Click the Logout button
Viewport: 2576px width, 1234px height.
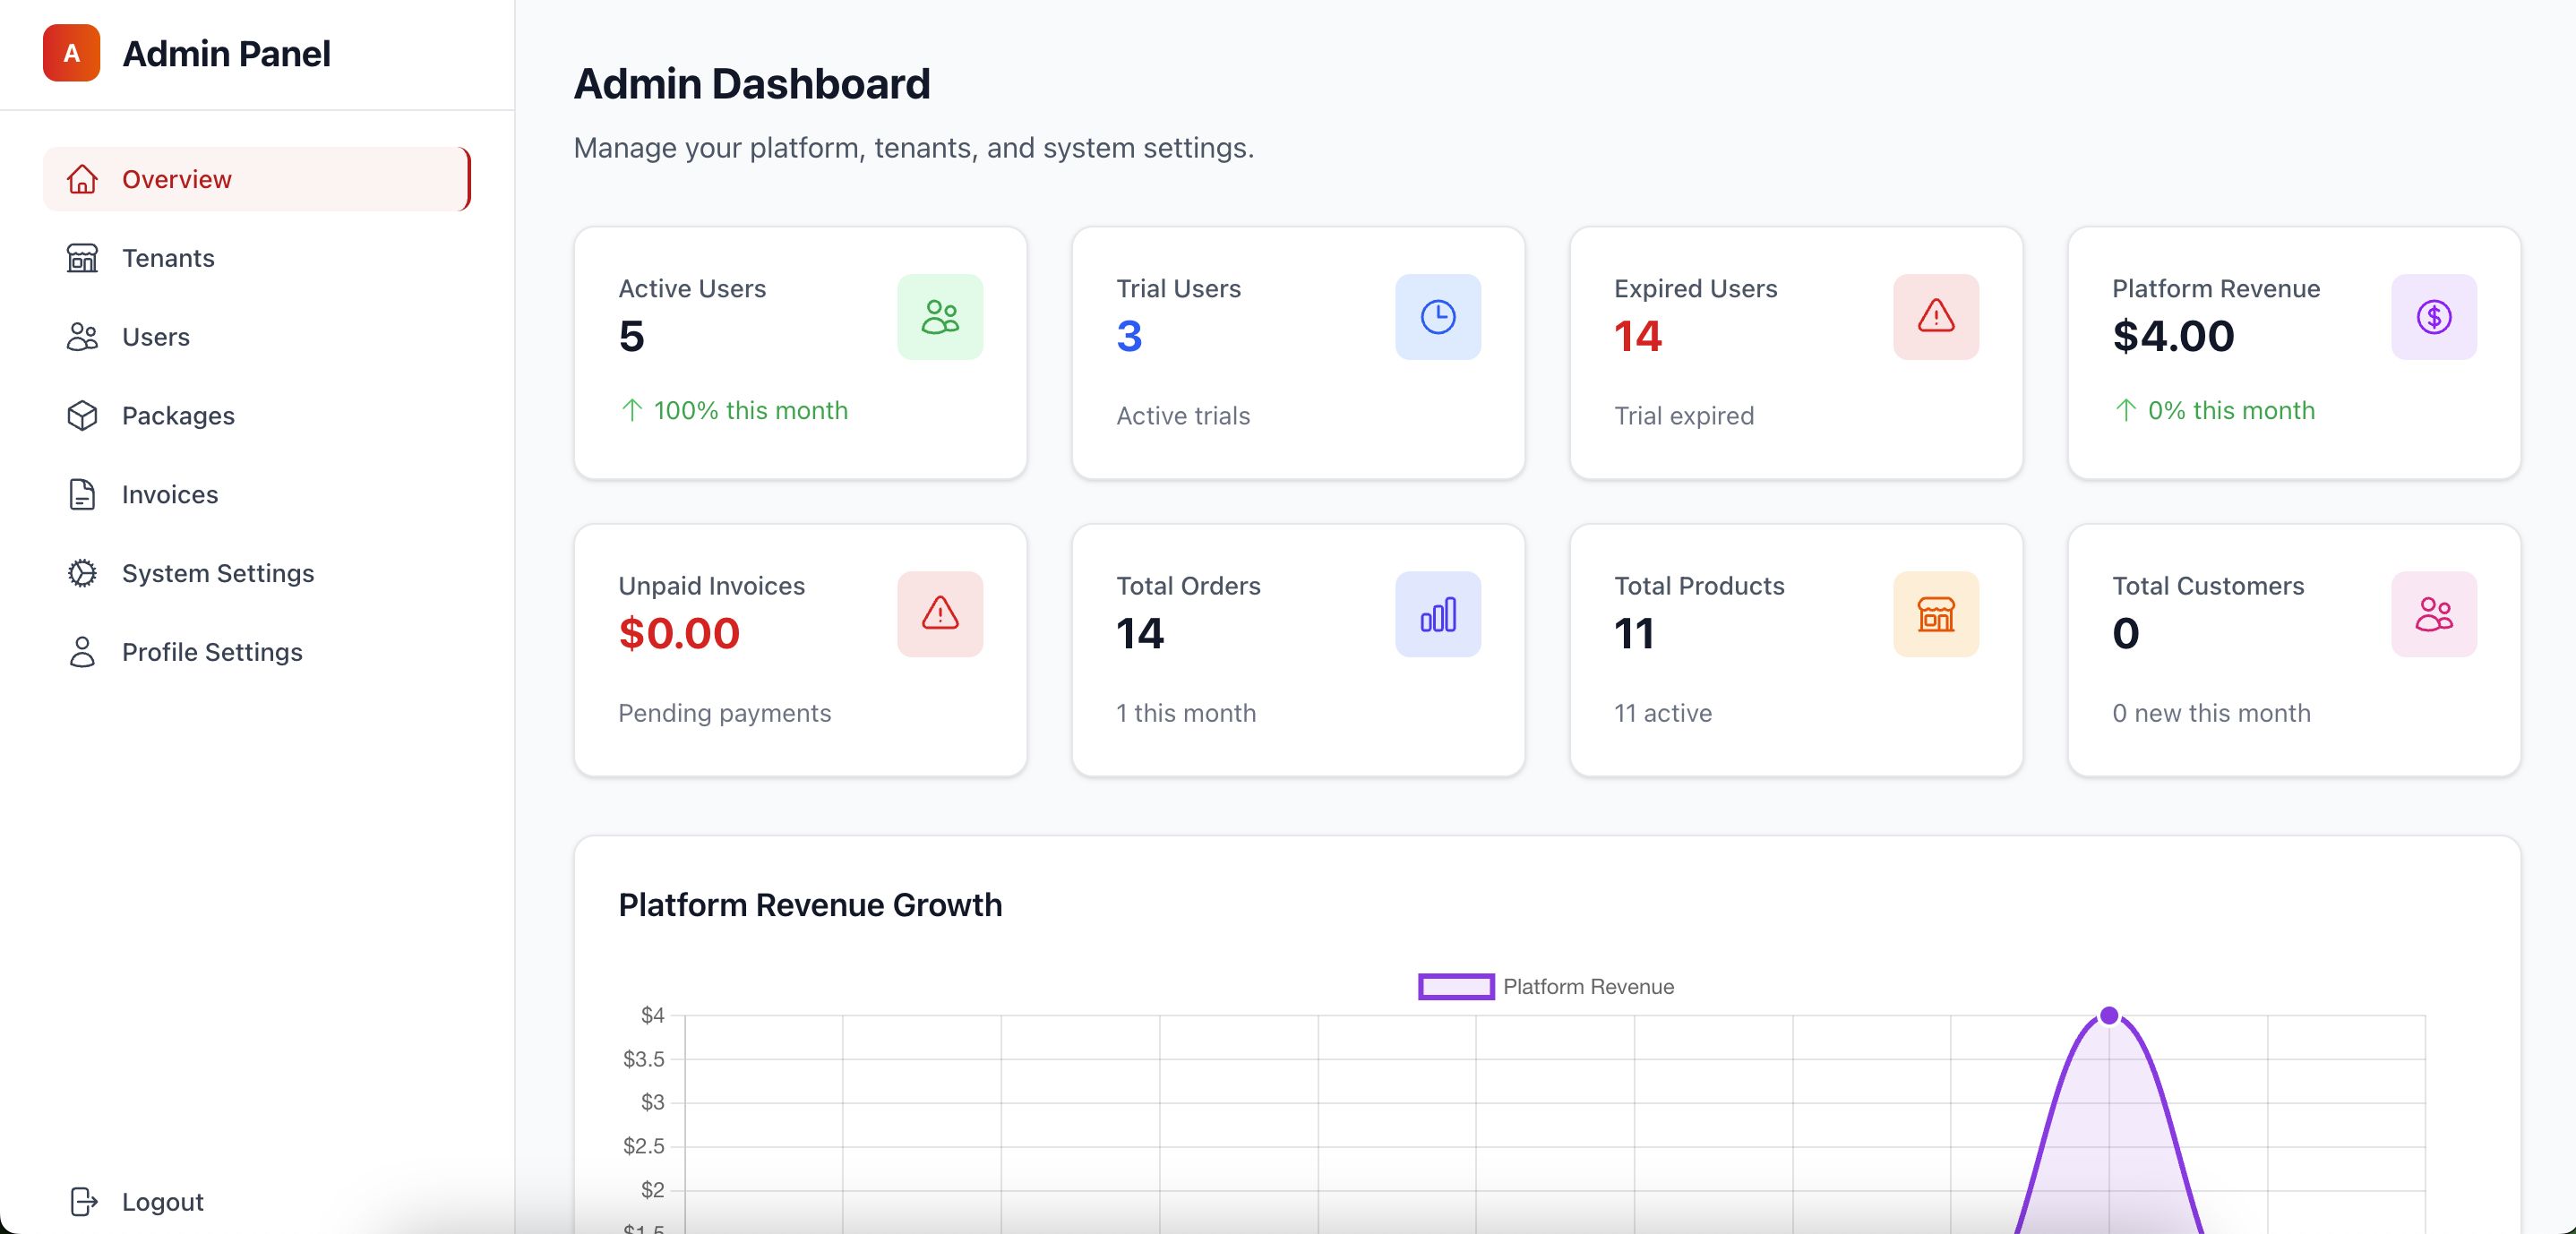[x=162, y=1201]
